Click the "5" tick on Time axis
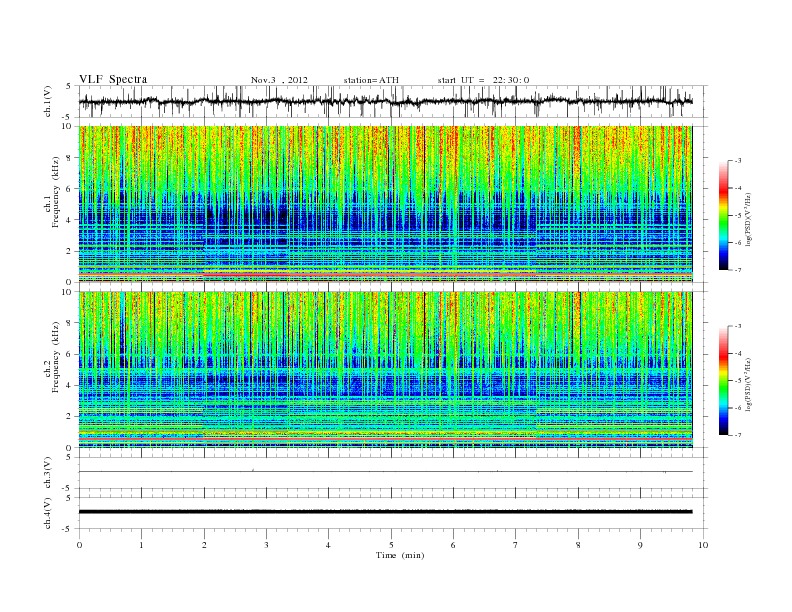 [391, 545]
